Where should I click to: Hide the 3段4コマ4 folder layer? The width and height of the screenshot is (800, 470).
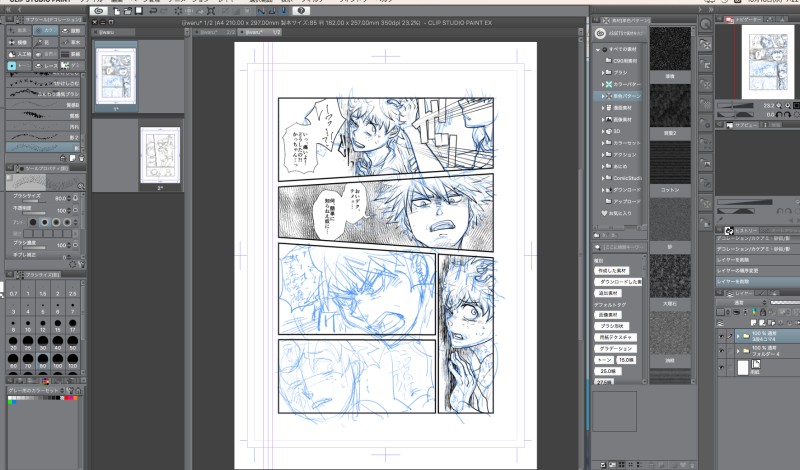721,336
